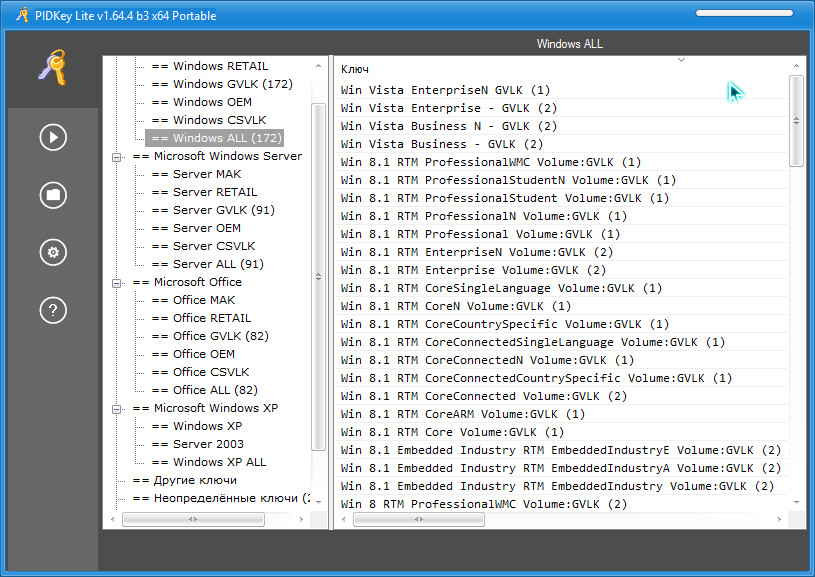This screenshot has width=815, height=577.
Task: Select row Win 8.1 RTM ProfessionalStudentN
Action: click(561, 180)
